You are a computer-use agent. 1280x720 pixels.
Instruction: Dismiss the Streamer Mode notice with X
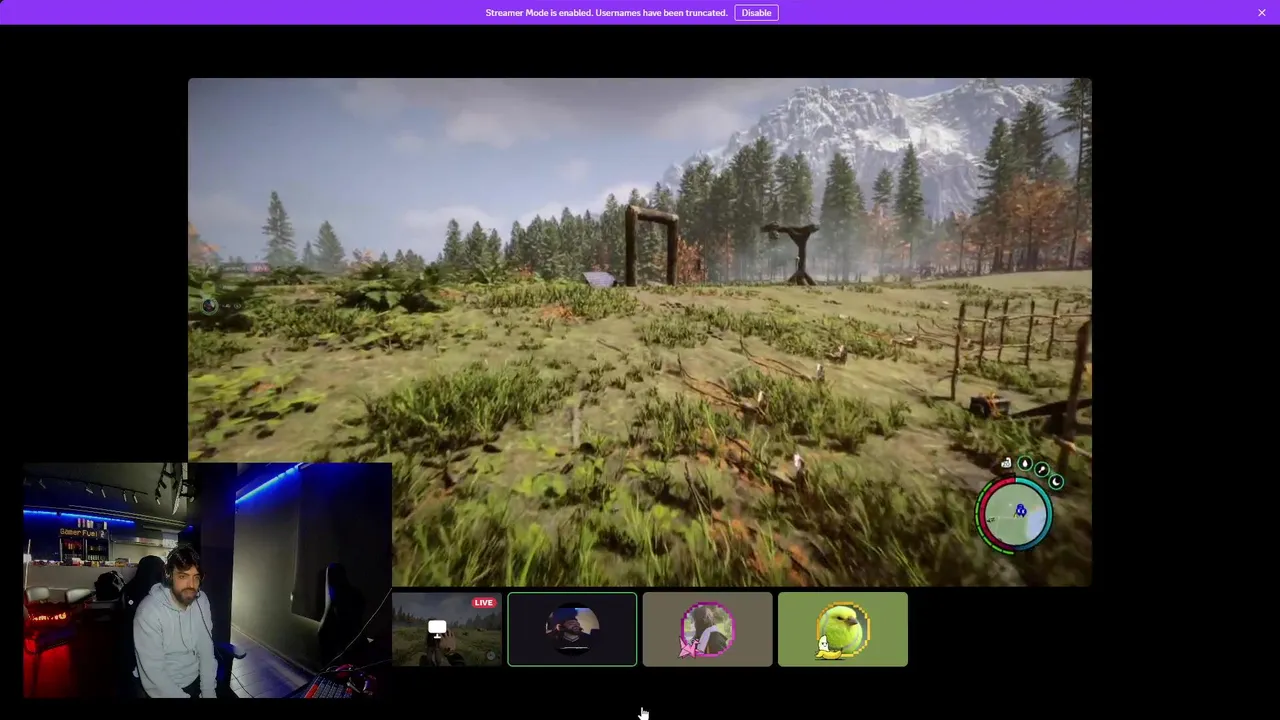pyautogui.click(x=1262, y=12)
